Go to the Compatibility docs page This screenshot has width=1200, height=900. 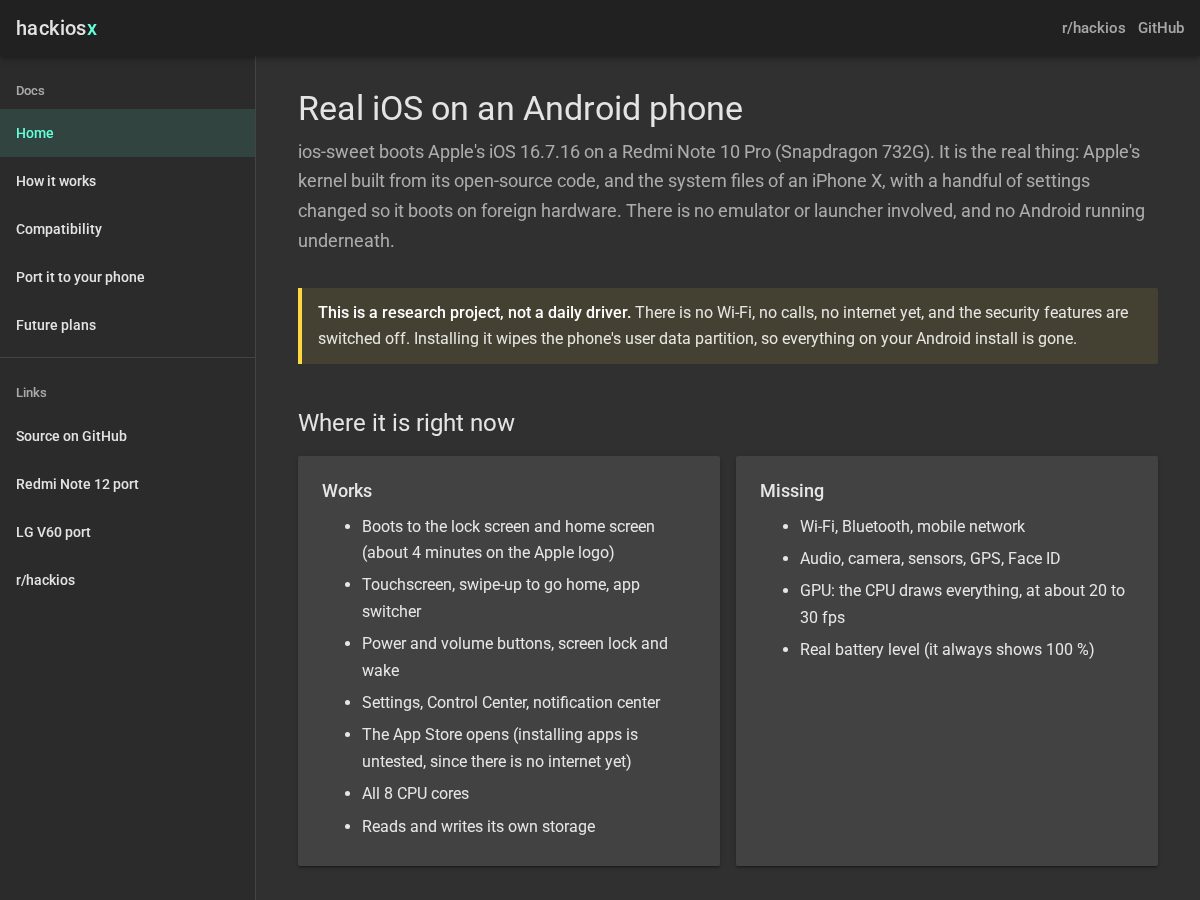tap(128, 229)
